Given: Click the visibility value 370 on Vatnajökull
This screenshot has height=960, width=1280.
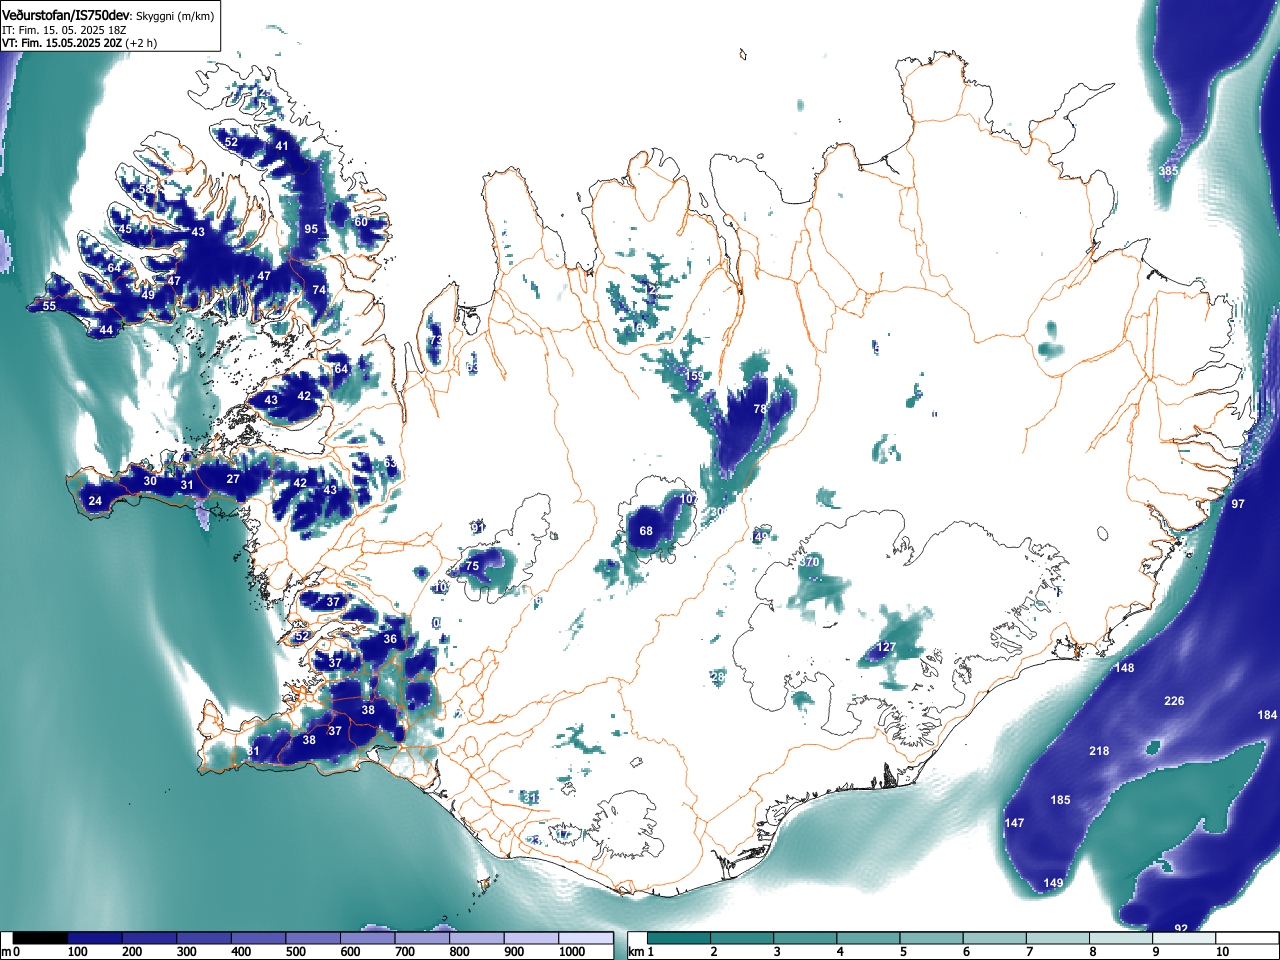Looking at the screenshot, I should (x=809, y=562).
